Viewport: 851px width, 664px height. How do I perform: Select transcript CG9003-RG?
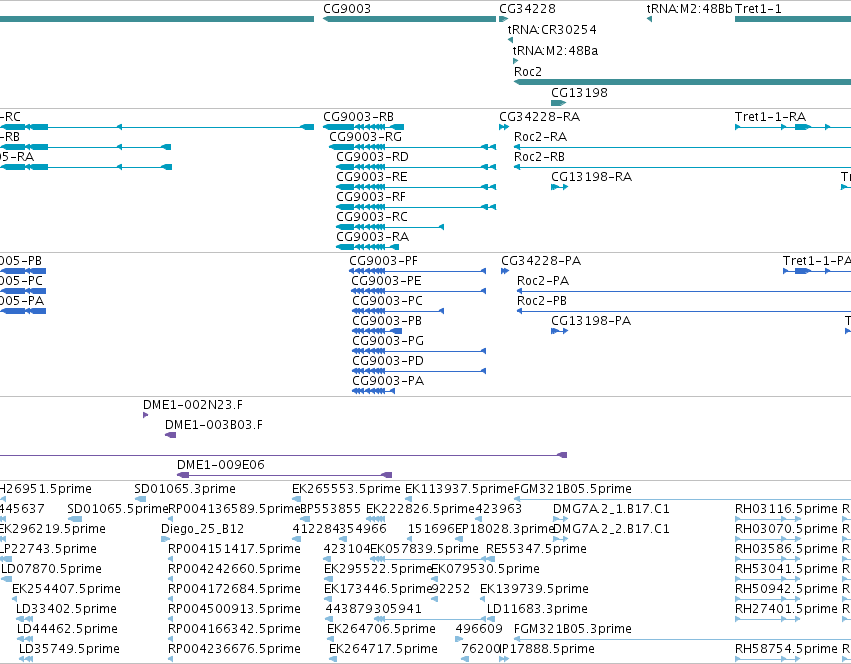point(366,137)
